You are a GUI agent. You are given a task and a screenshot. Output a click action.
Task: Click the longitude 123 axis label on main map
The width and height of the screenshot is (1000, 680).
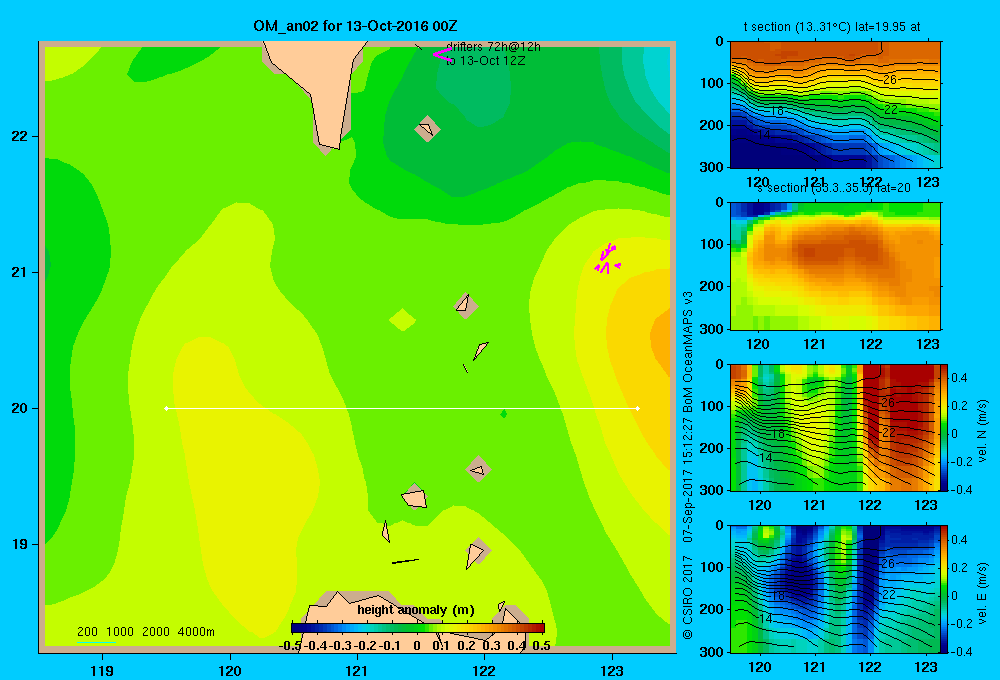coord(612,670)
